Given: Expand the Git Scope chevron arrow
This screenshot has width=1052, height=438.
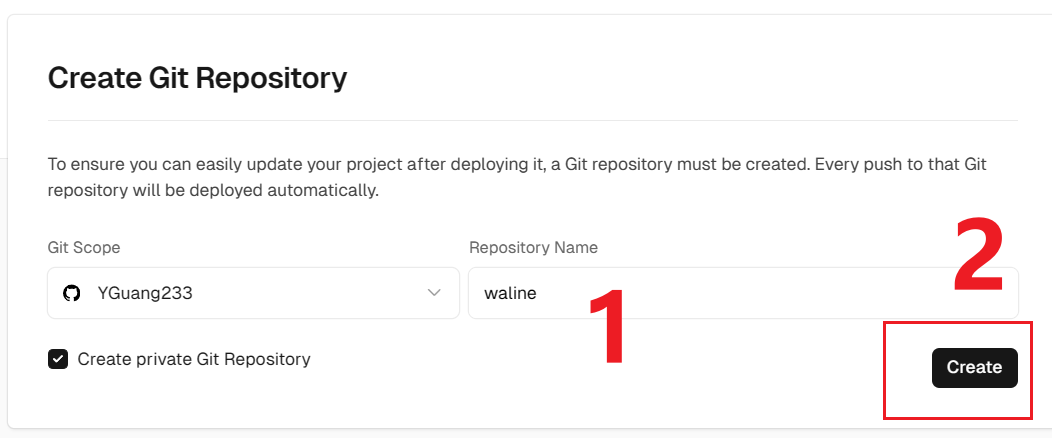Looking at the screenshot, I should tap(434, 293).
